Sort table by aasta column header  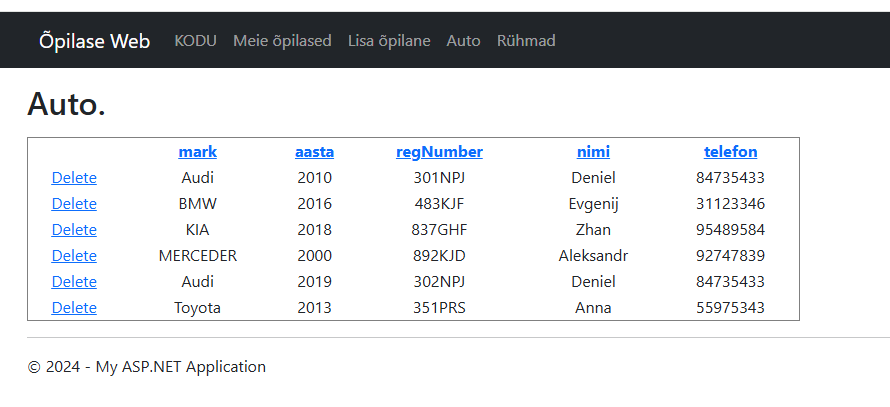314,152
